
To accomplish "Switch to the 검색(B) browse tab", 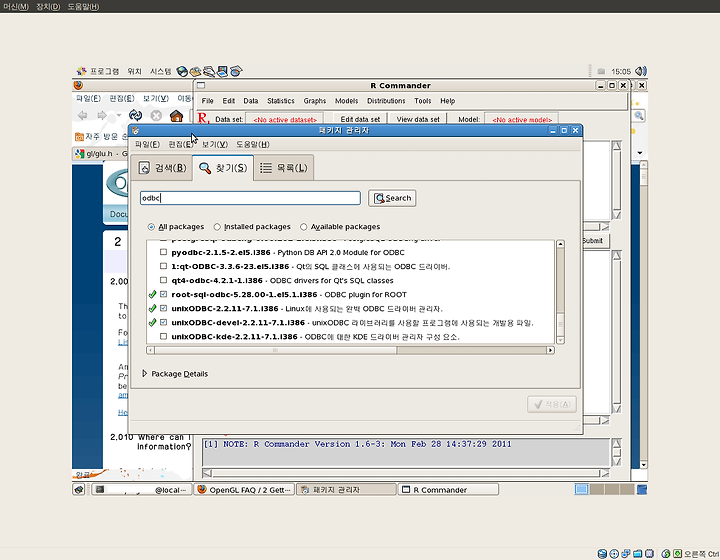I will pos(162,168).
